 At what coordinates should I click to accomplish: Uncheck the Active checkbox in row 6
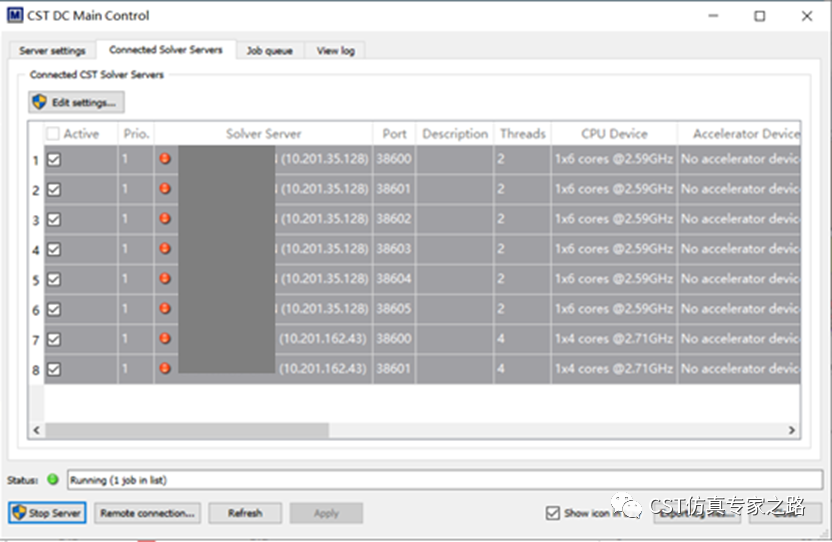54,309
